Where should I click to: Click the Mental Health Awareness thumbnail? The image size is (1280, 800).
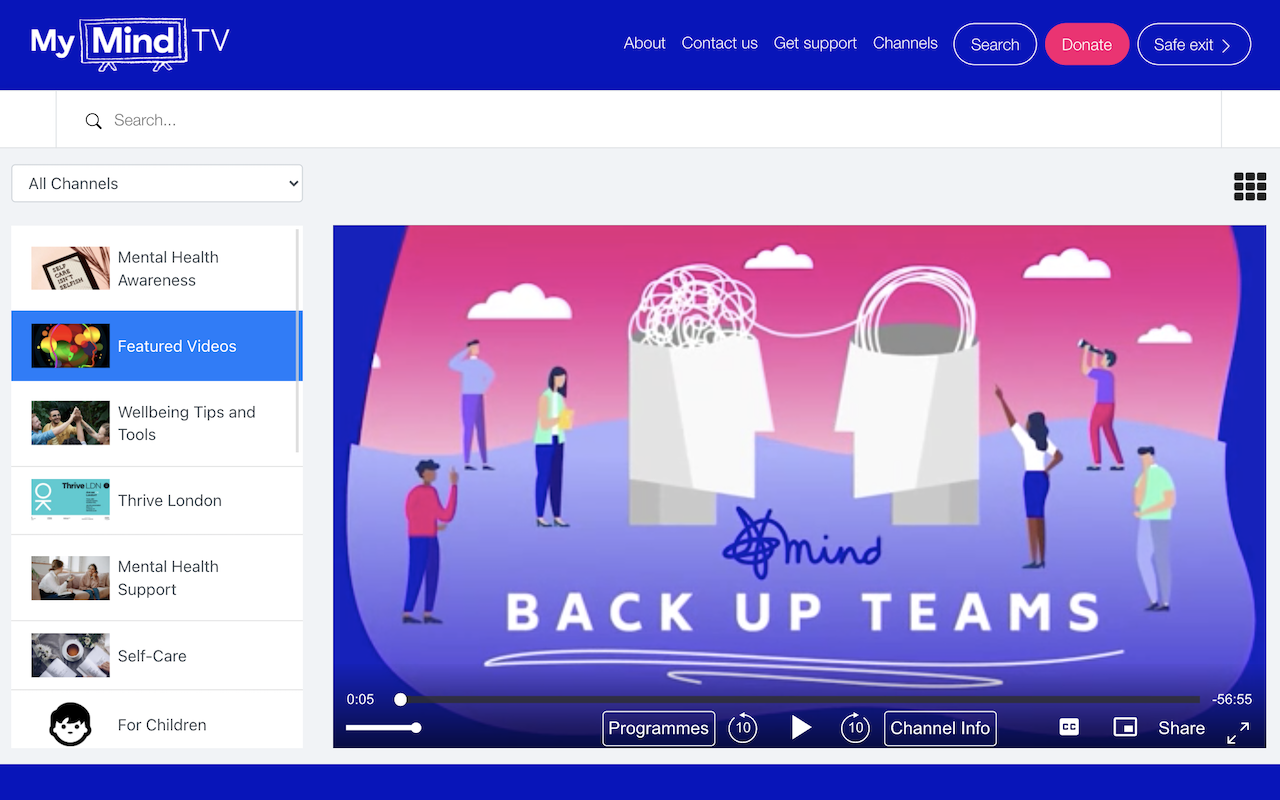tap(70, 268)
